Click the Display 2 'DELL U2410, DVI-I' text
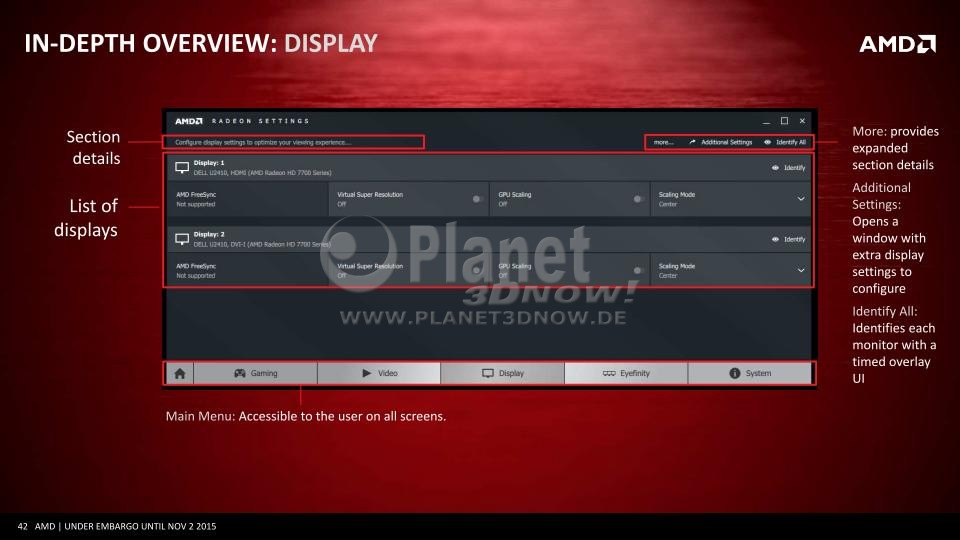Image resolution: width=960 pixels, height=540 pixels. click(262, 244)
